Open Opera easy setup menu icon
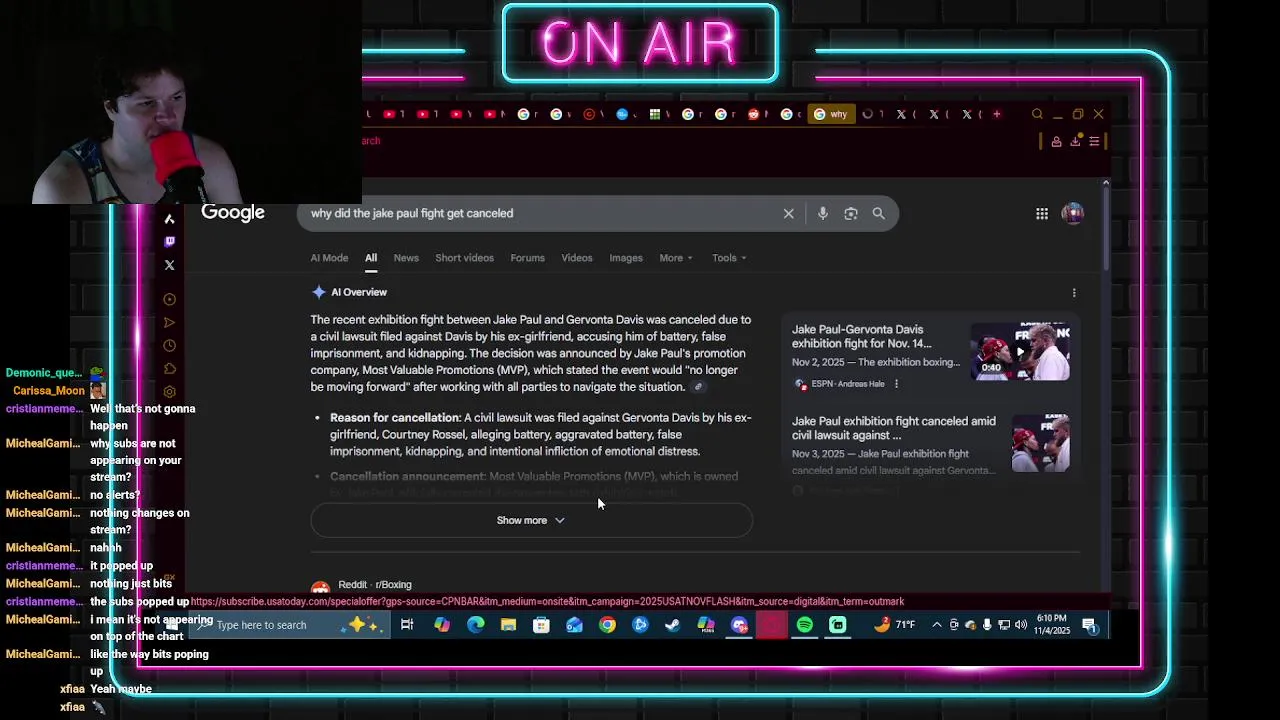 click(x=1095, y=141)
